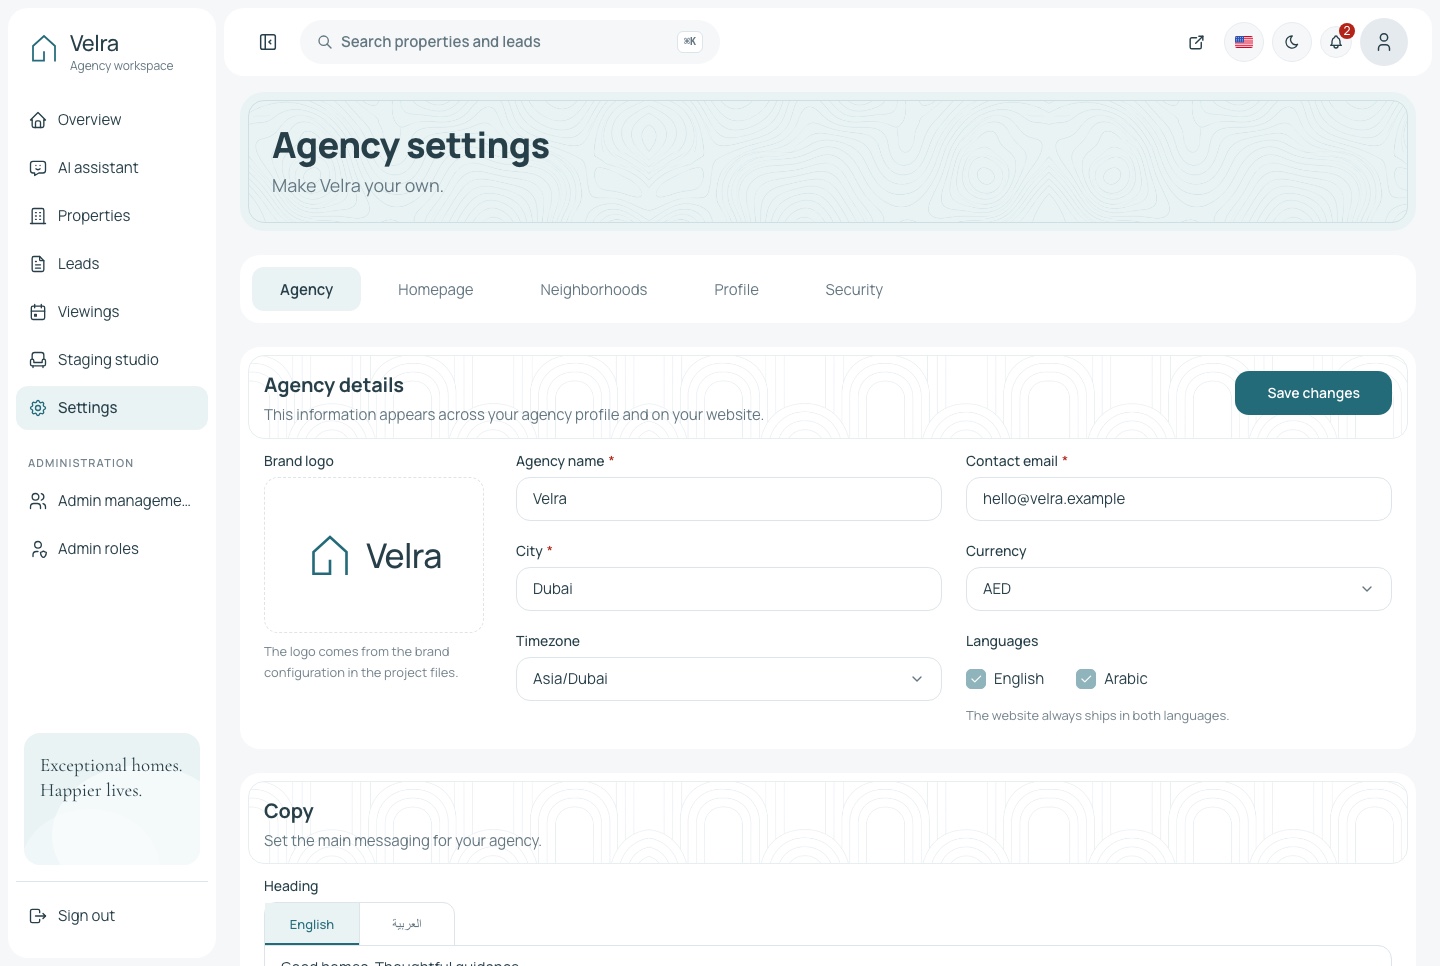Image resolution: width=1440 pixels, height=966 pixels.
Task: Select the العربية heading tab
Action: coord(406,924)
